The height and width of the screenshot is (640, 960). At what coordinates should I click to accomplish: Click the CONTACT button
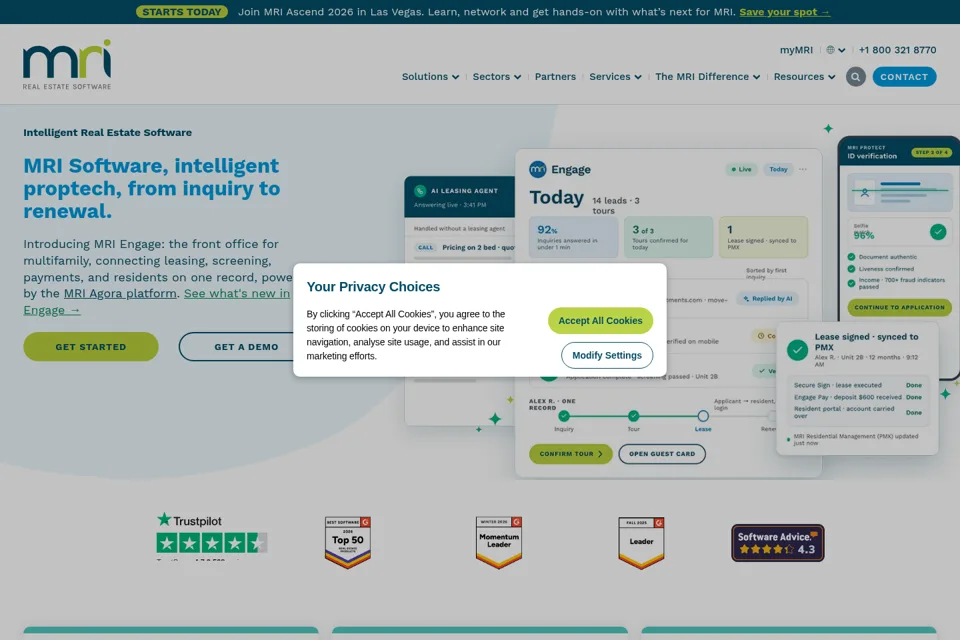click(x=904, y=77)
